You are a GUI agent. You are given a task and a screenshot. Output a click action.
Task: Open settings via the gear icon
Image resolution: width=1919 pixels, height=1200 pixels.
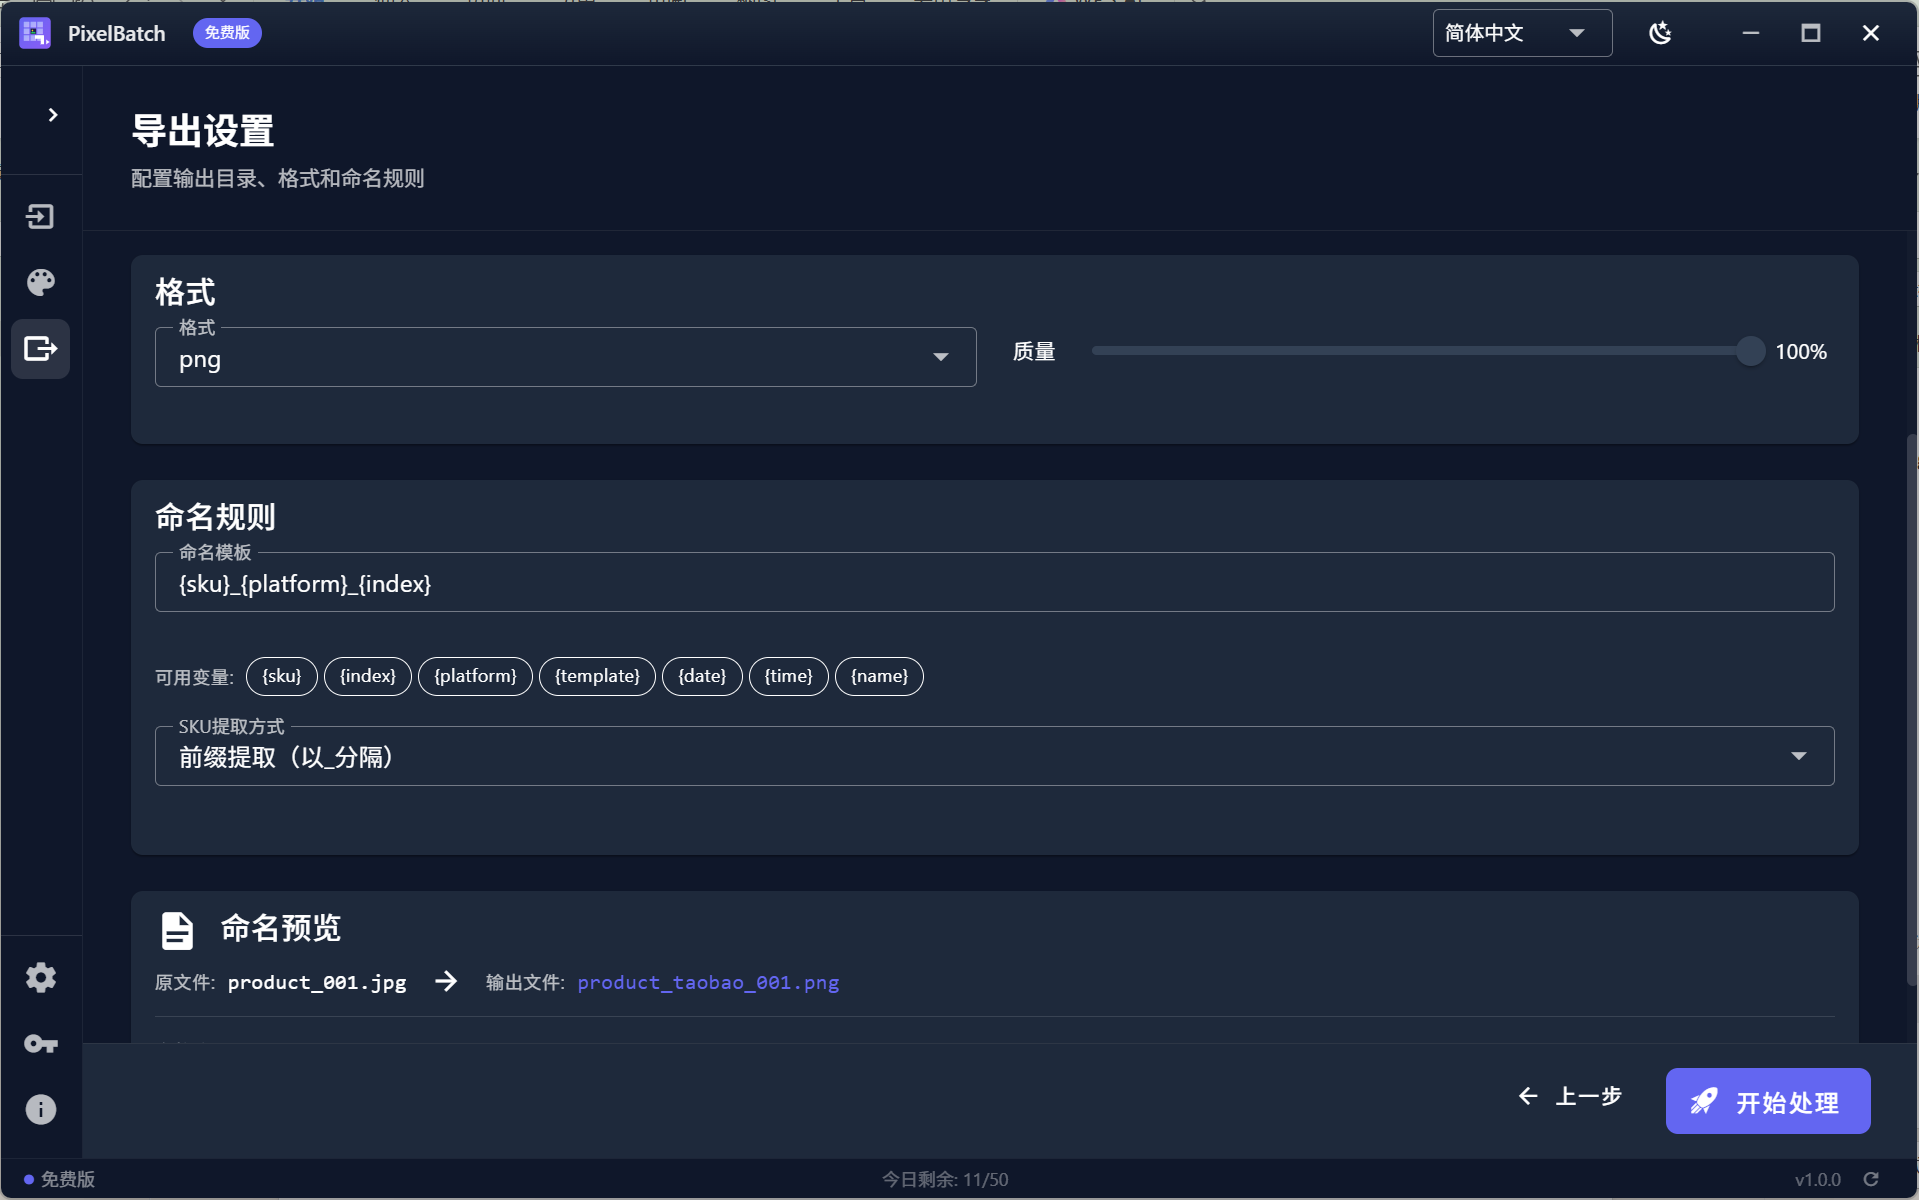point(40,977)
